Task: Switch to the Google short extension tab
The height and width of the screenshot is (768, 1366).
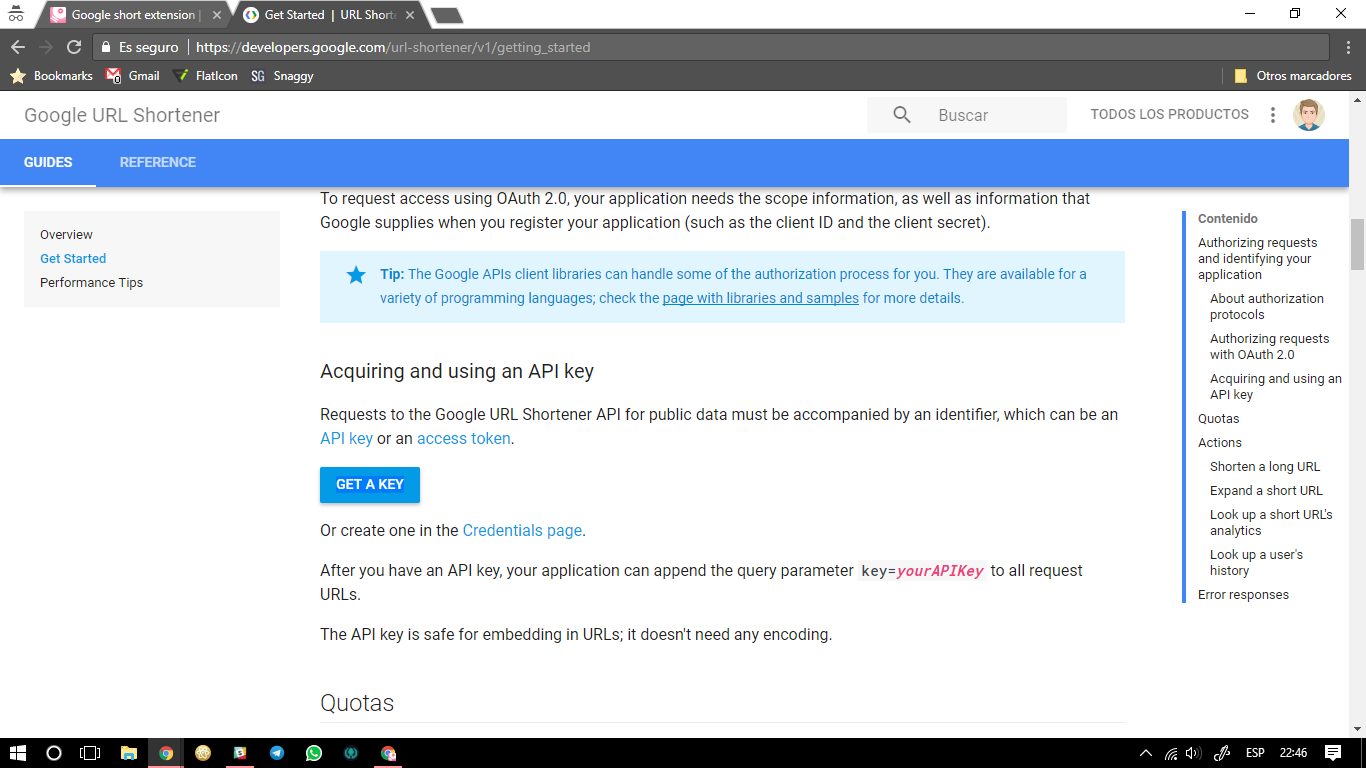Action: [133, 15]
